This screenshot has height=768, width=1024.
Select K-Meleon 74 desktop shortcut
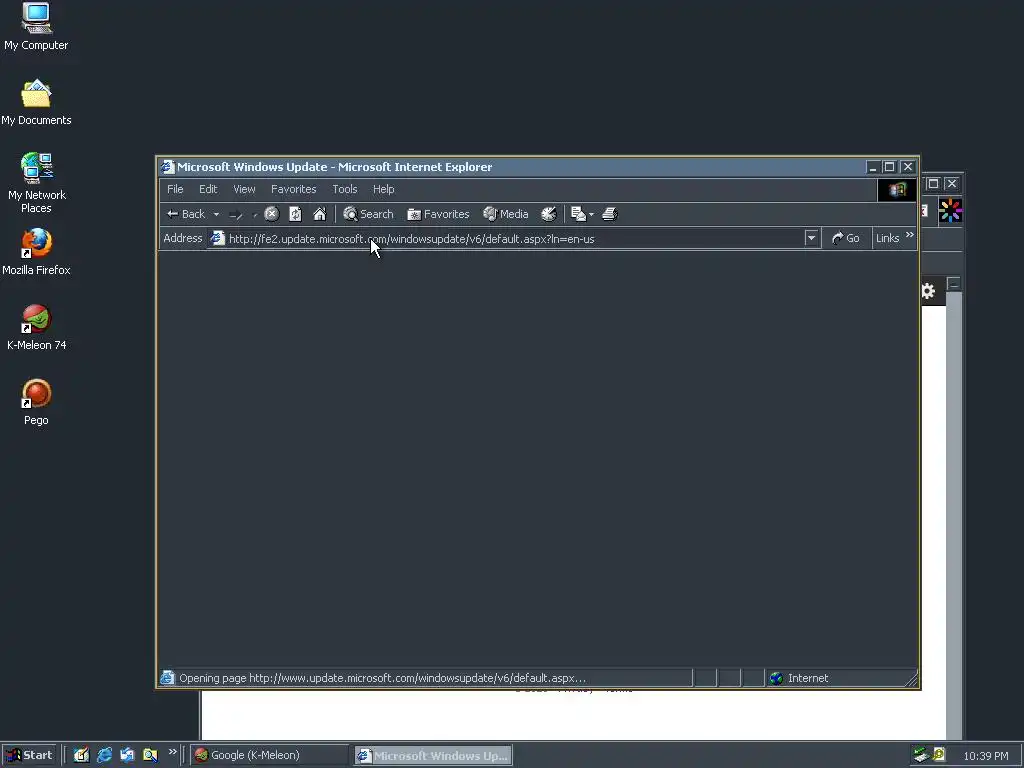tap(36, 328)
